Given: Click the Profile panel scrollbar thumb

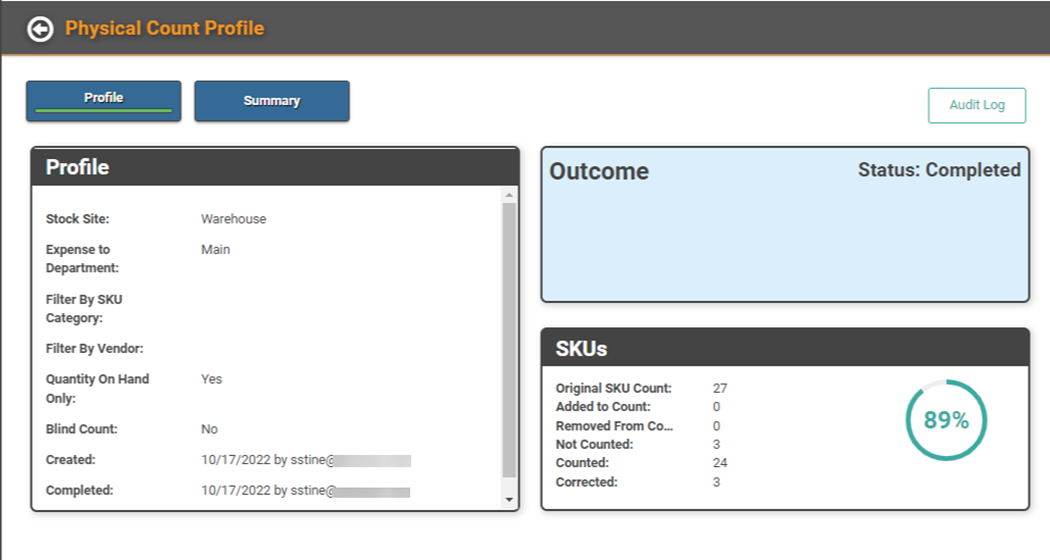Looking at the screenshot, I should coord(509,340).
